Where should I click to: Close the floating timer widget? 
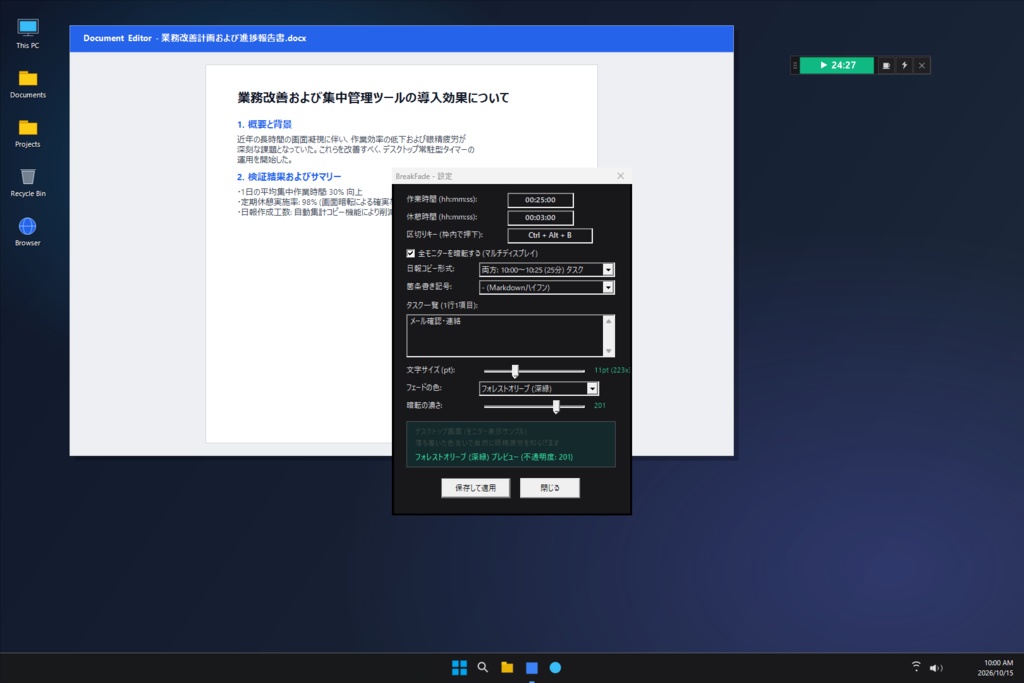tap(921, 65)
